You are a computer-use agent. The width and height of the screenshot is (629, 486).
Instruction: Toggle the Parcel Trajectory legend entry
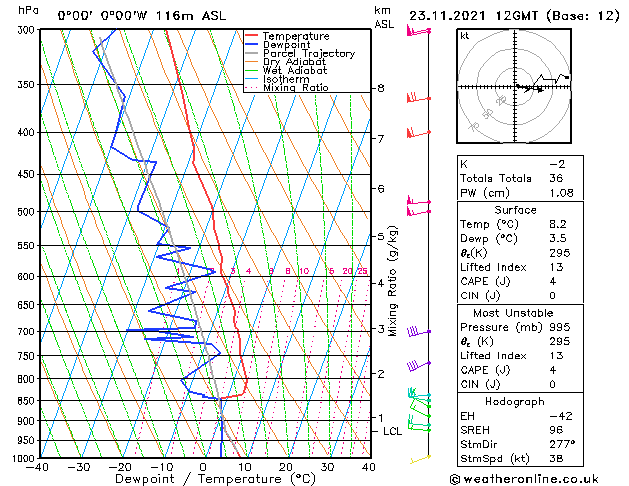pyautogui.click(x=308, y=54)
